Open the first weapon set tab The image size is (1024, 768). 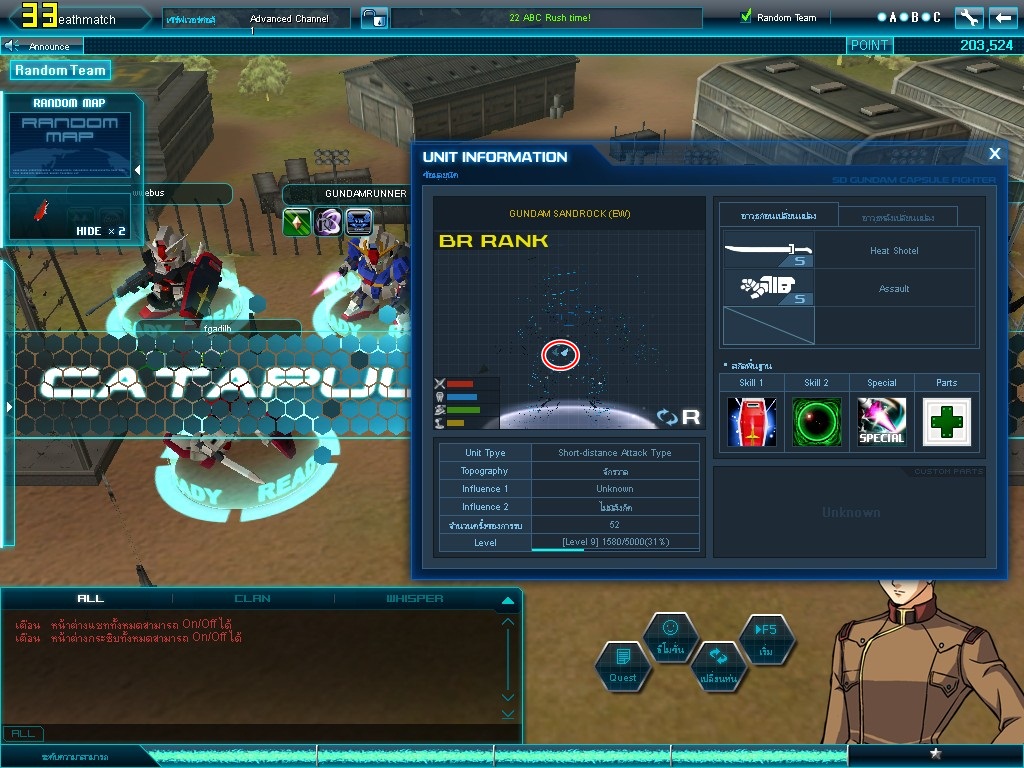pyautogui.click(x=778, y=216)
